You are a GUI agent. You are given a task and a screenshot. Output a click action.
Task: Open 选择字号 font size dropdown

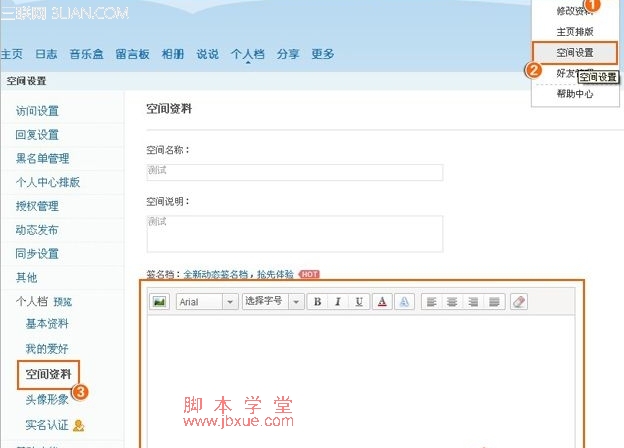(x=273, y=302)
